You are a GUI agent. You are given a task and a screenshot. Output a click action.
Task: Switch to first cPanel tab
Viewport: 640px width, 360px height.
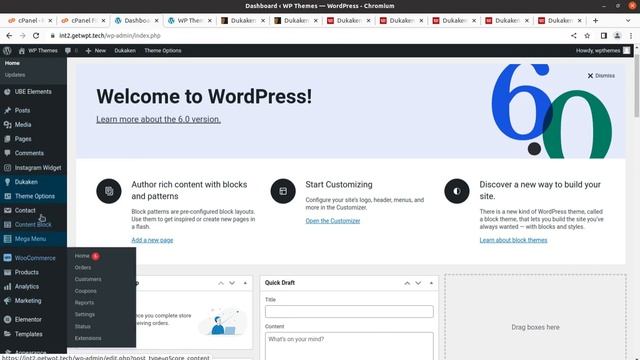click(x=29, y=20)
